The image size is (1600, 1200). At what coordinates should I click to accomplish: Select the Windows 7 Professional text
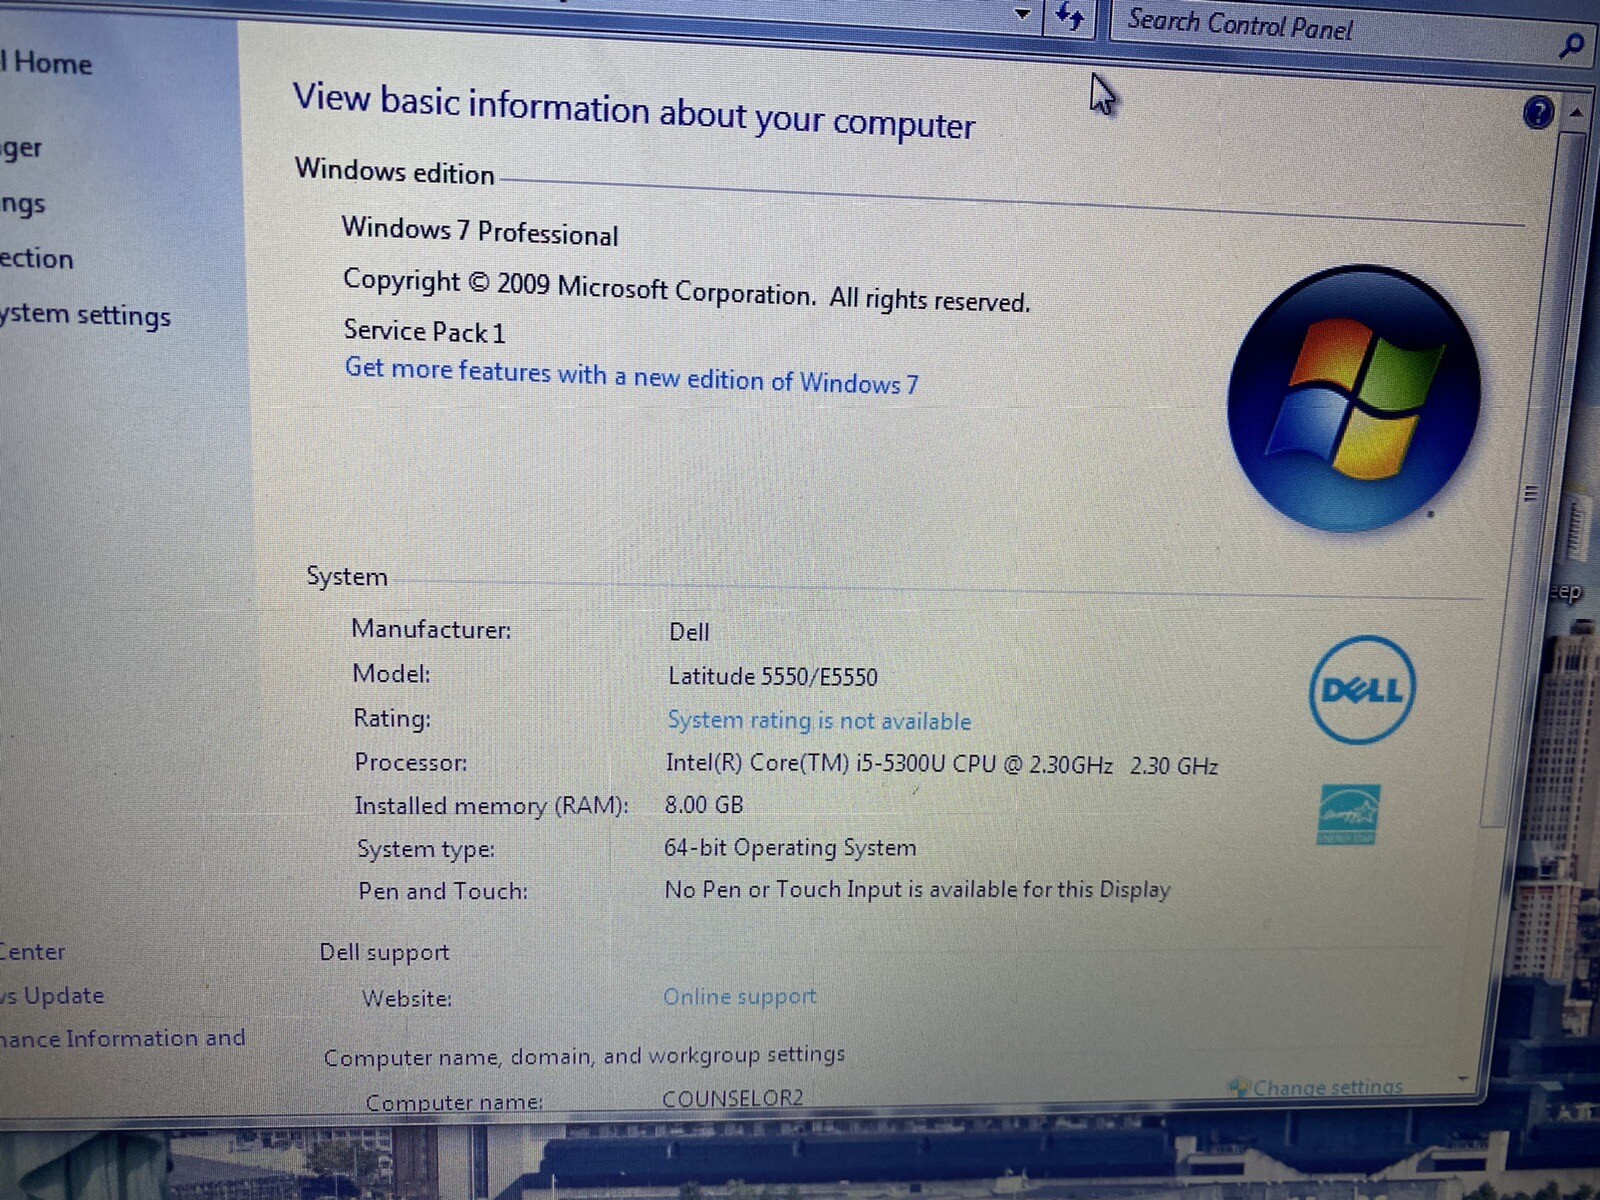click(480, 231)
